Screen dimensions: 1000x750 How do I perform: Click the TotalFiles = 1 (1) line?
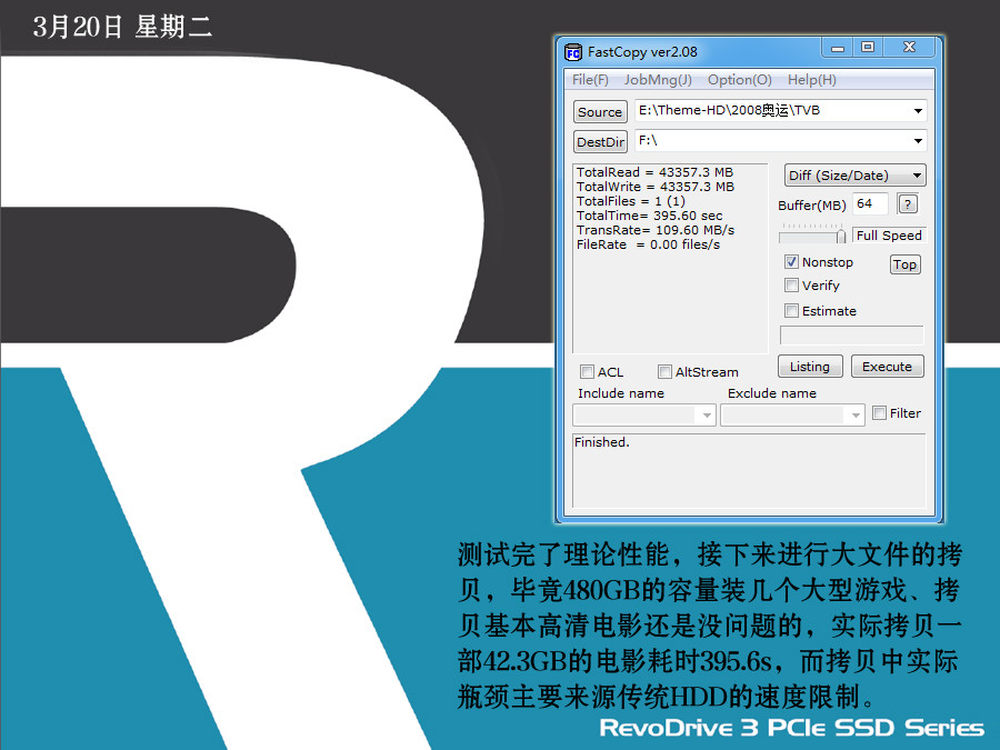click(631, 202)
